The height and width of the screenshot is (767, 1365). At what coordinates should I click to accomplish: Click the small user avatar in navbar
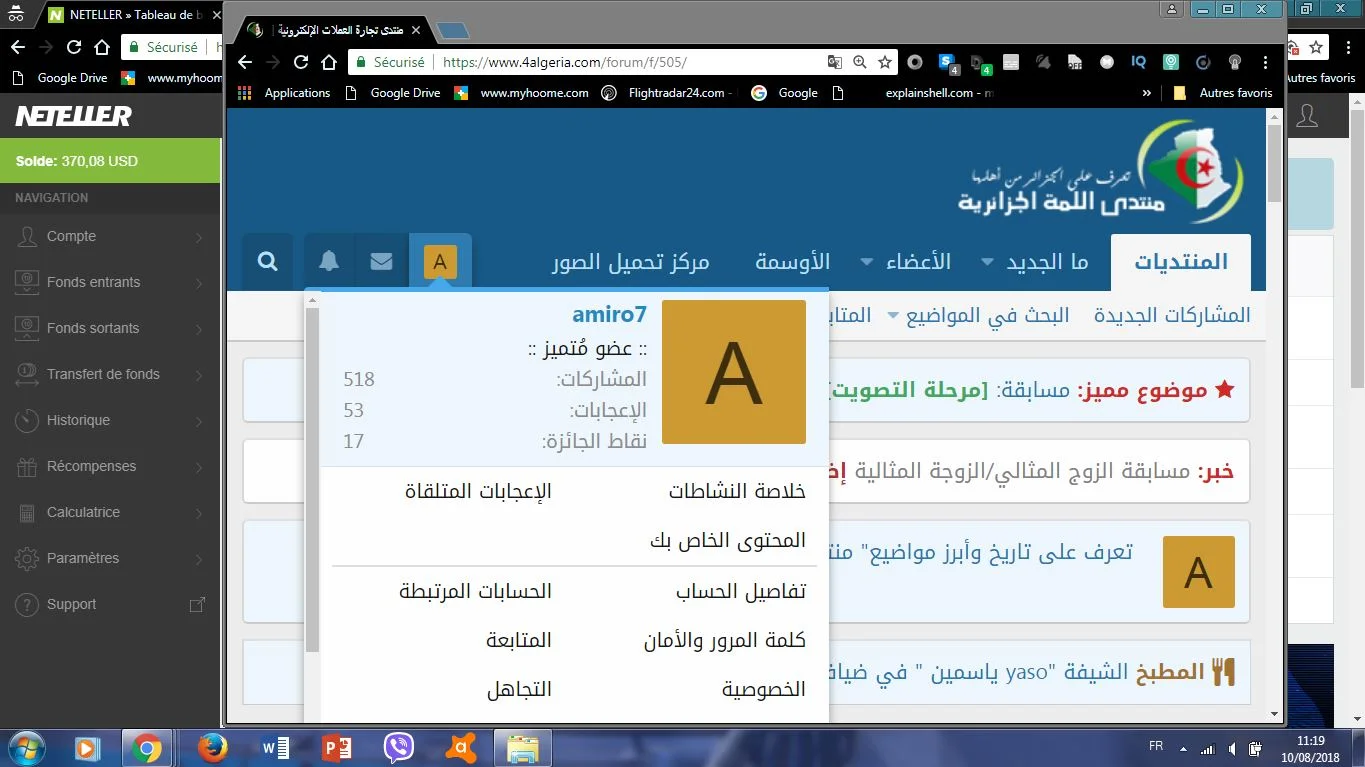440,262
